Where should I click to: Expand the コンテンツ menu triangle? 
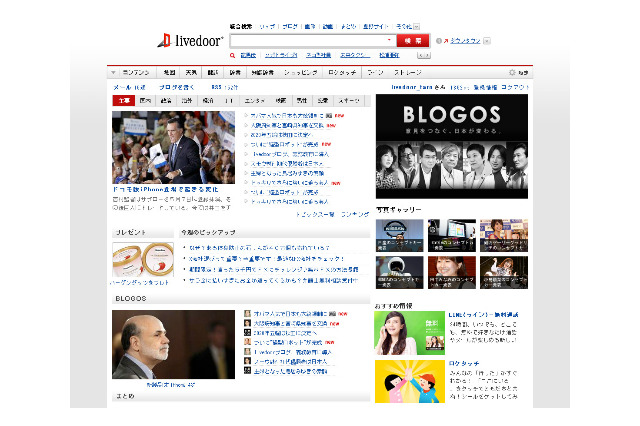(113, 73)
